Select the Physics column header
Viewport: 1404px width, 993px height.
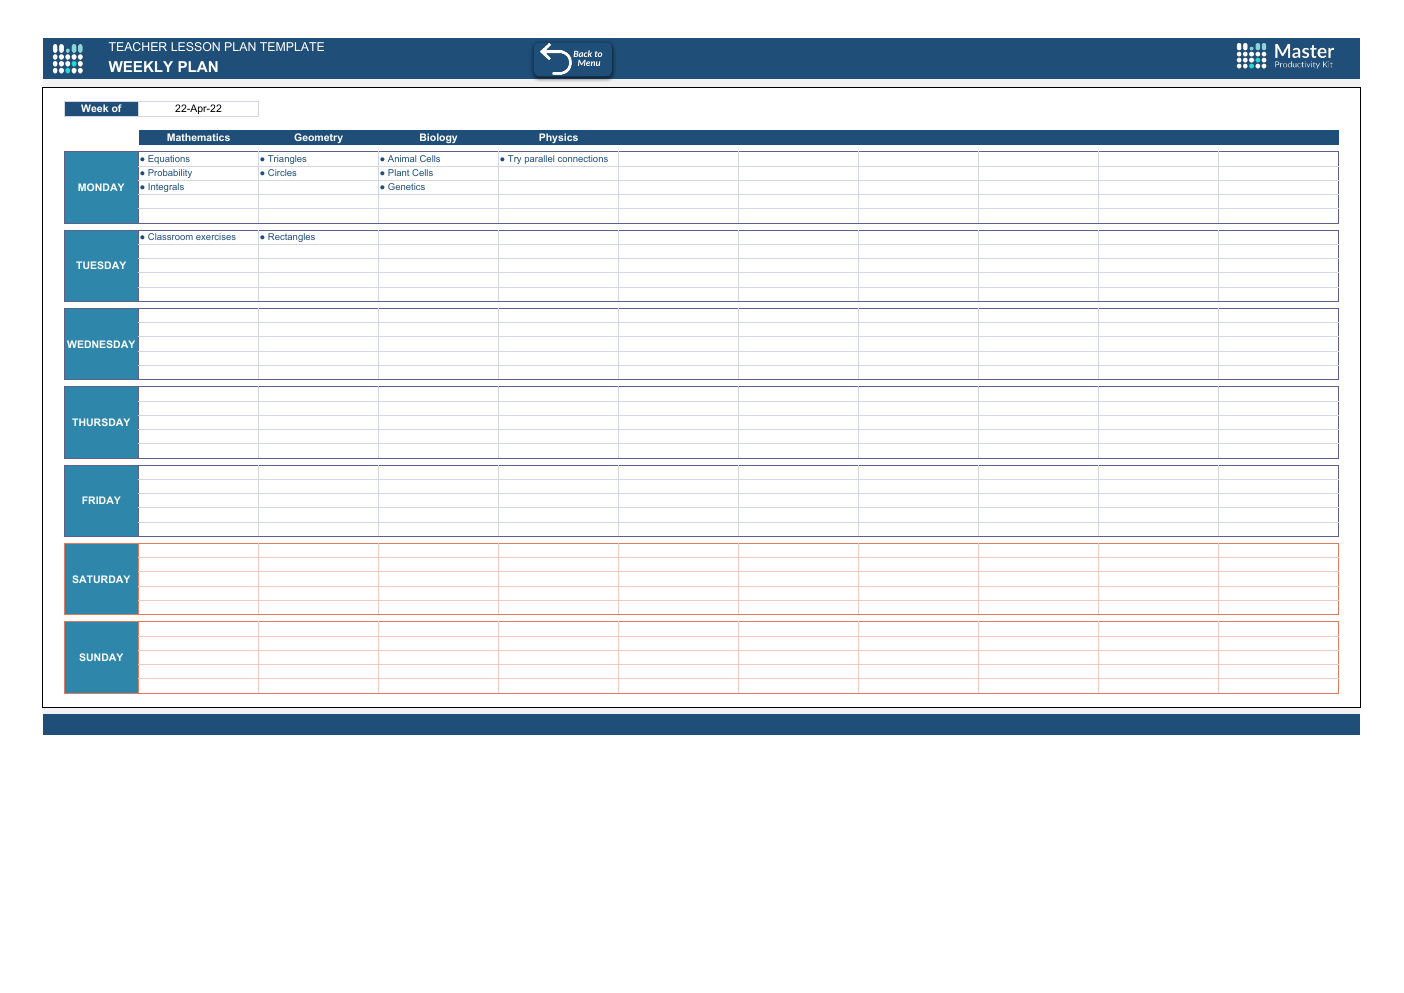(558, 138)
